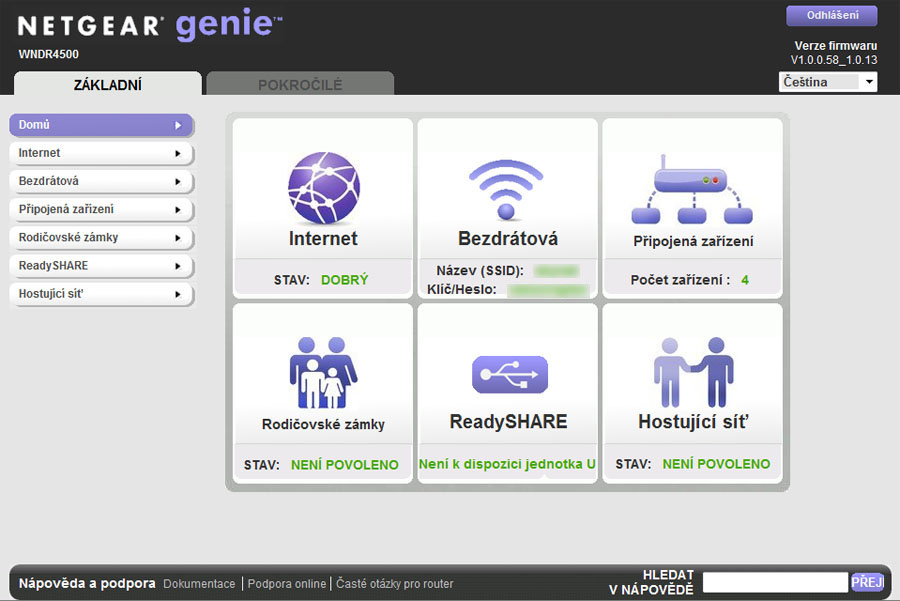Click the DOBRÝ internet status value
This screenshot has height=601, width=900.
tap(344, 280)
